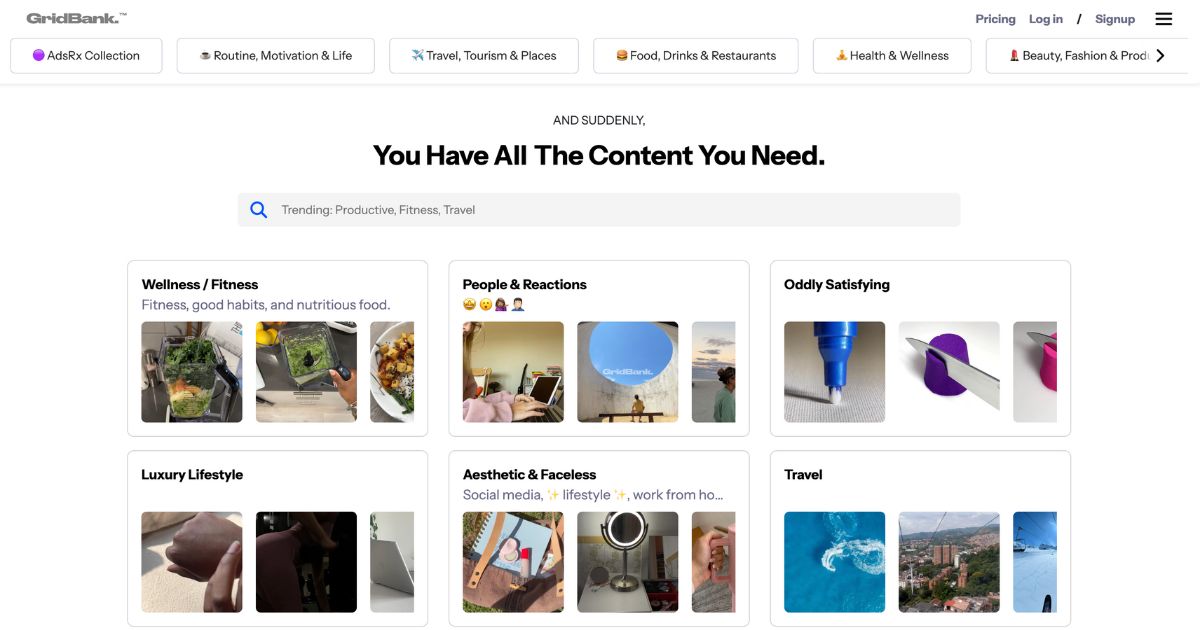
Task: Click the search magnifier icon
Action: coord(259,210)
